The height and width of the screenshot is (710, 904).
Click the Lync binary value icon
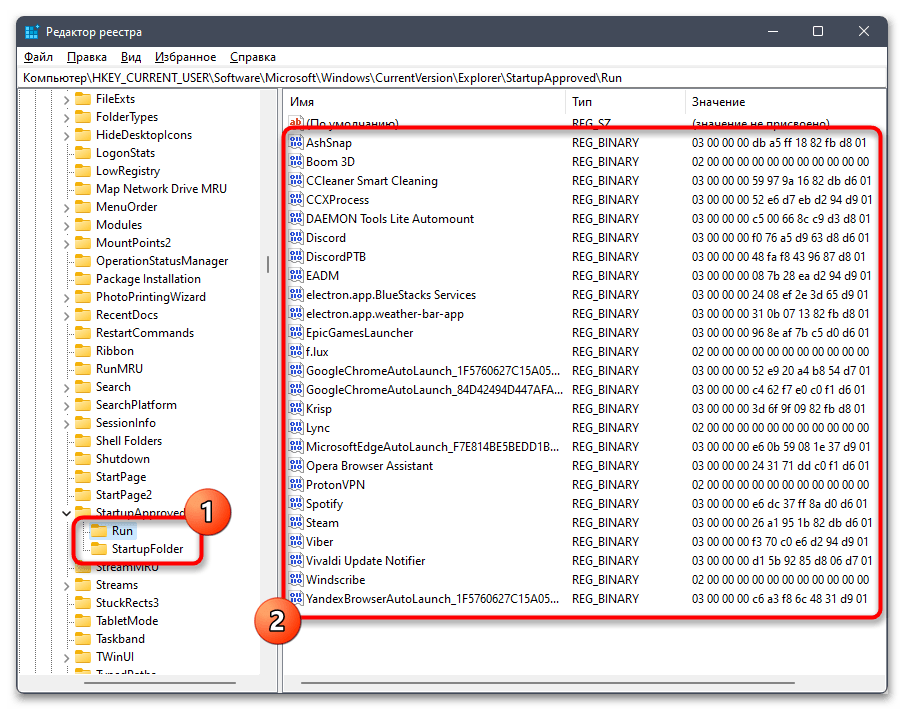point(296,428)
